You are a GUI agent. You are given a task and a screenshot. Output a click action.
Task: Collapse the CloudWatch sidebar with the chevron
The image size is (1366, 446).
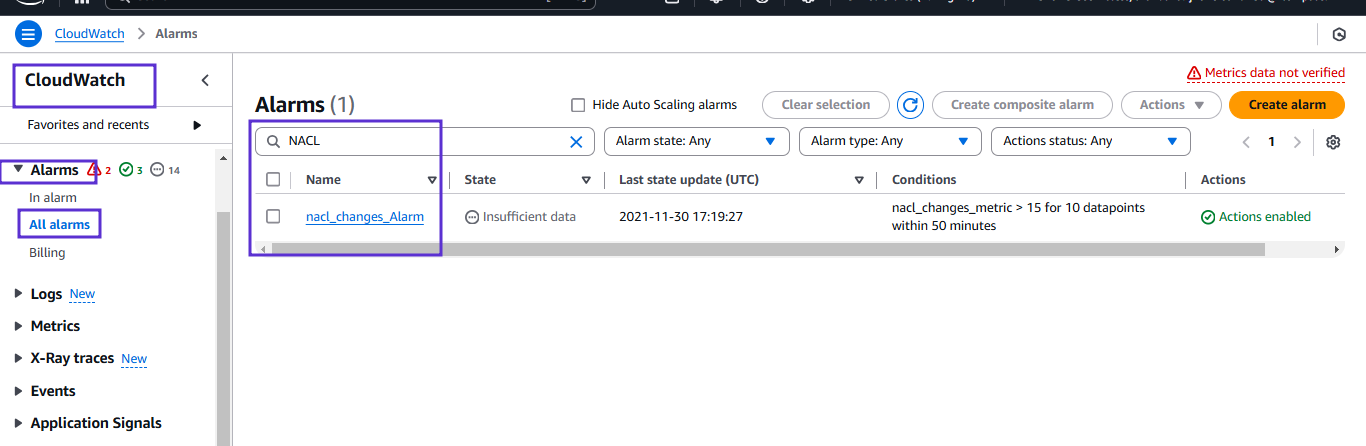205,81
